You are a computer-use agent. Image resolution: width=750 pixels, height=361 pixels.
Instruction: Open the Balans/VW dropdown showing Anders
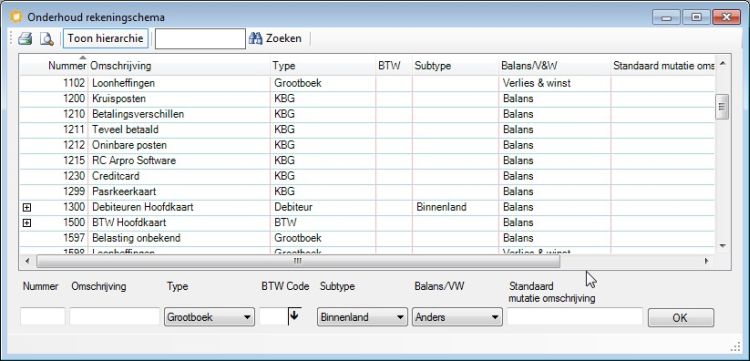pyautogui.click(x=457, y=317)
